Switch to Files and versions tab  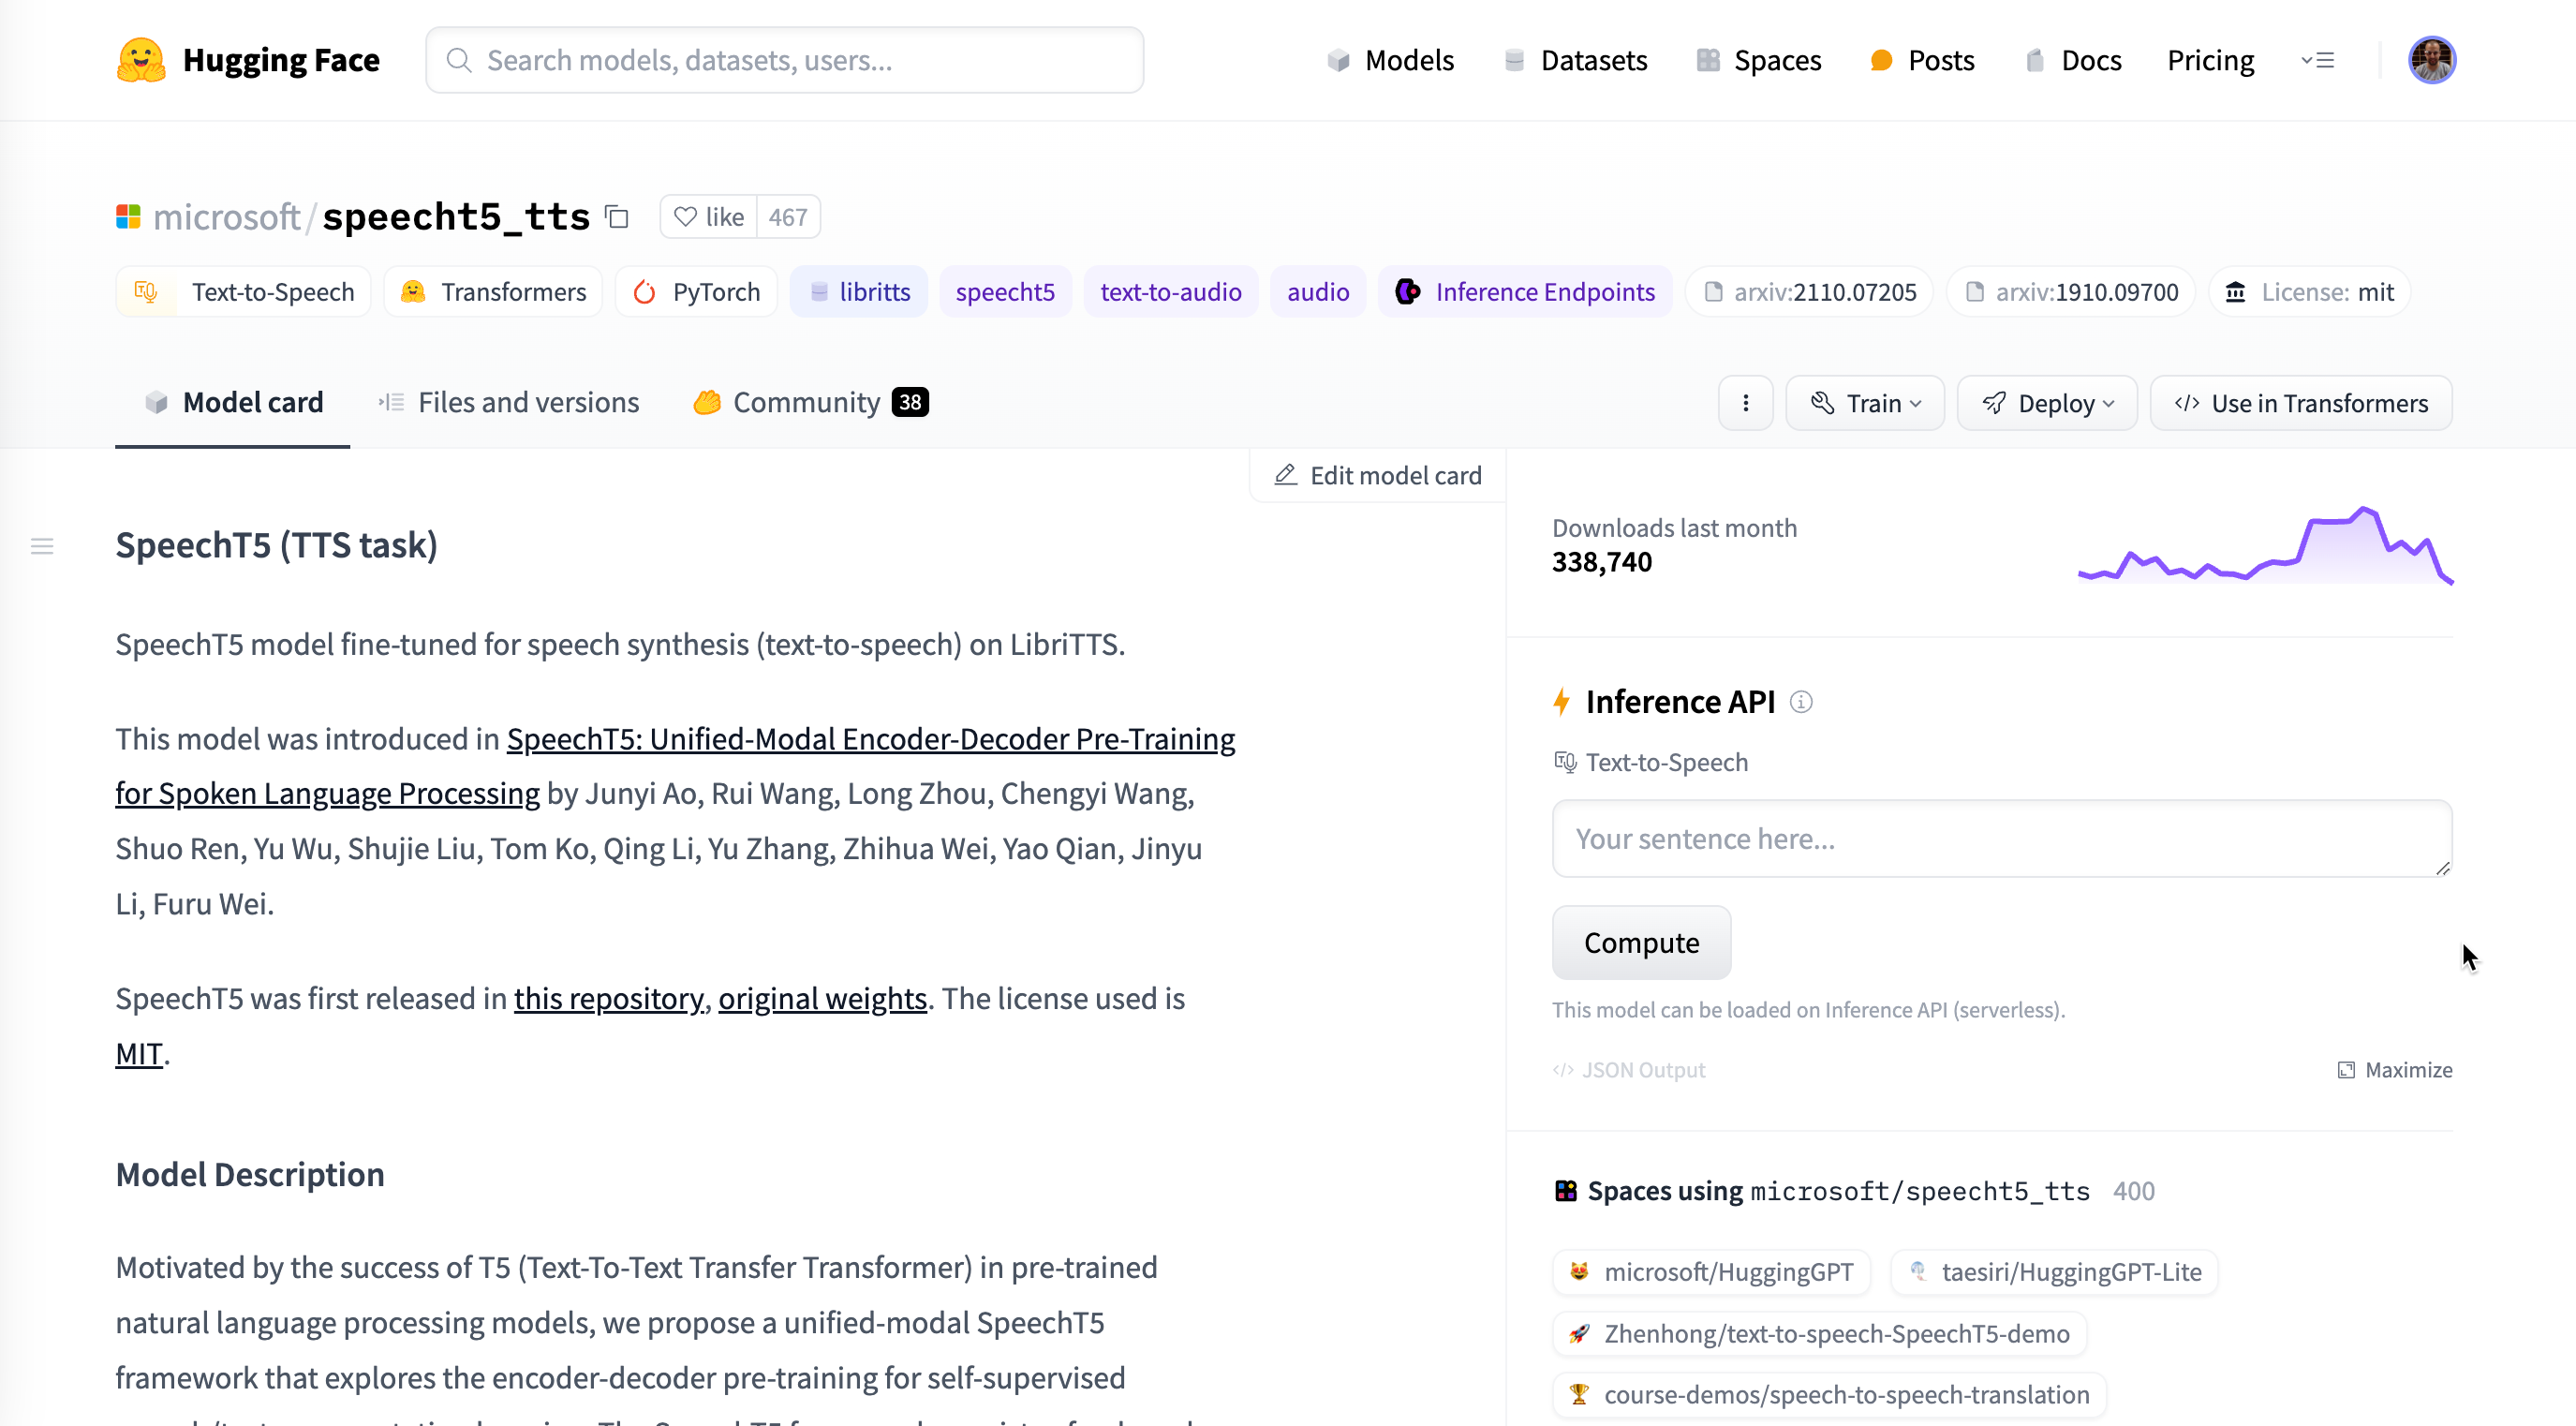point(508,402)
